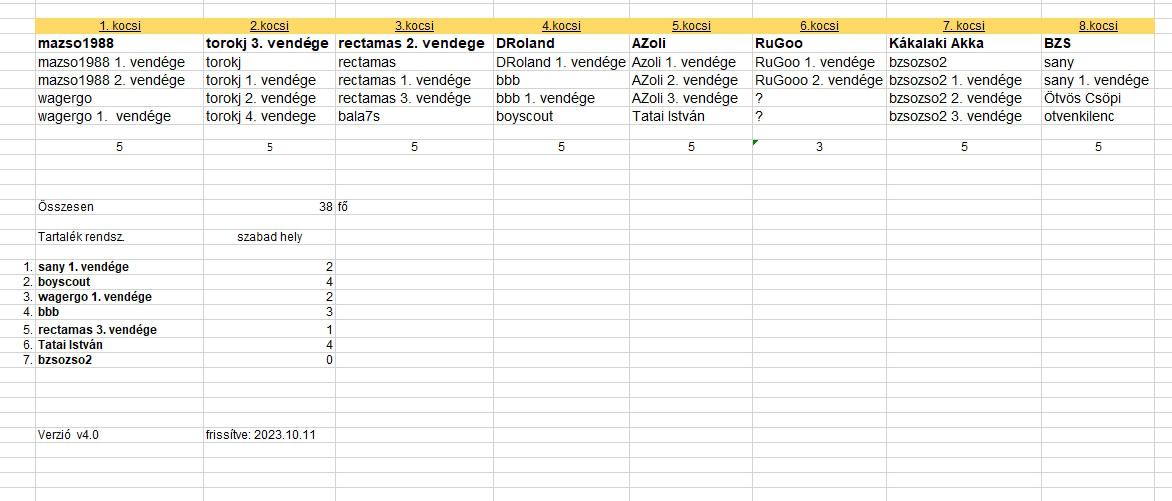
Task: Select cell with value 3 under RuGoo
Action: [819, 147]
